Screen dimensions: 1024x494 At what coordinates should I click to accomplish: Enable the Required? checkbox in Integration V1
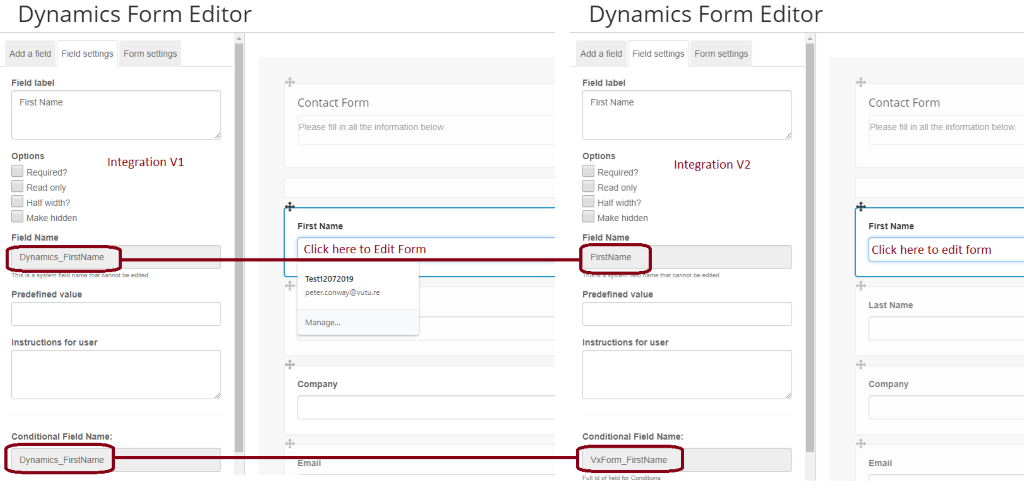coord(18,172)
